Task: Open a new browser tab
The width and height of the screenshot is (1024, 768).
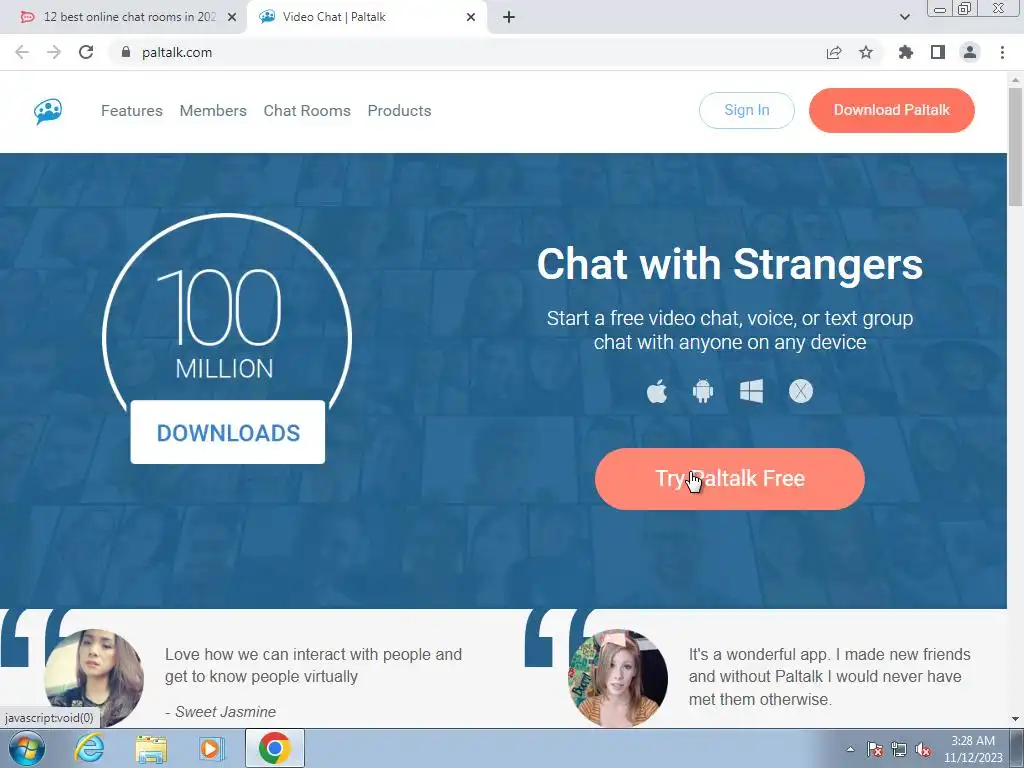Action: (x=509, y=18)
